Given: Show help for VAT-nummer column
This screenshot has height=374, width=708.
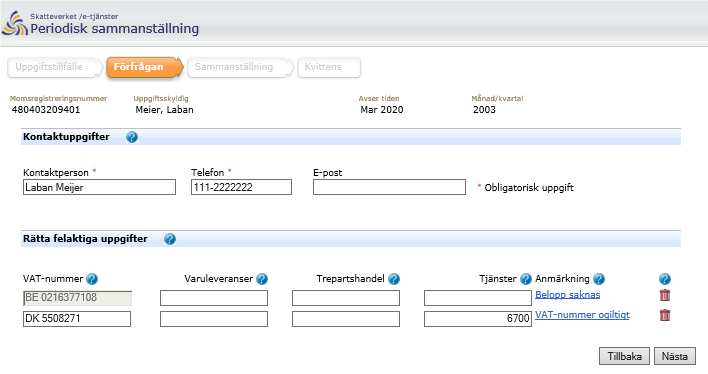Looking at the screenshot, I should point(92,279).
